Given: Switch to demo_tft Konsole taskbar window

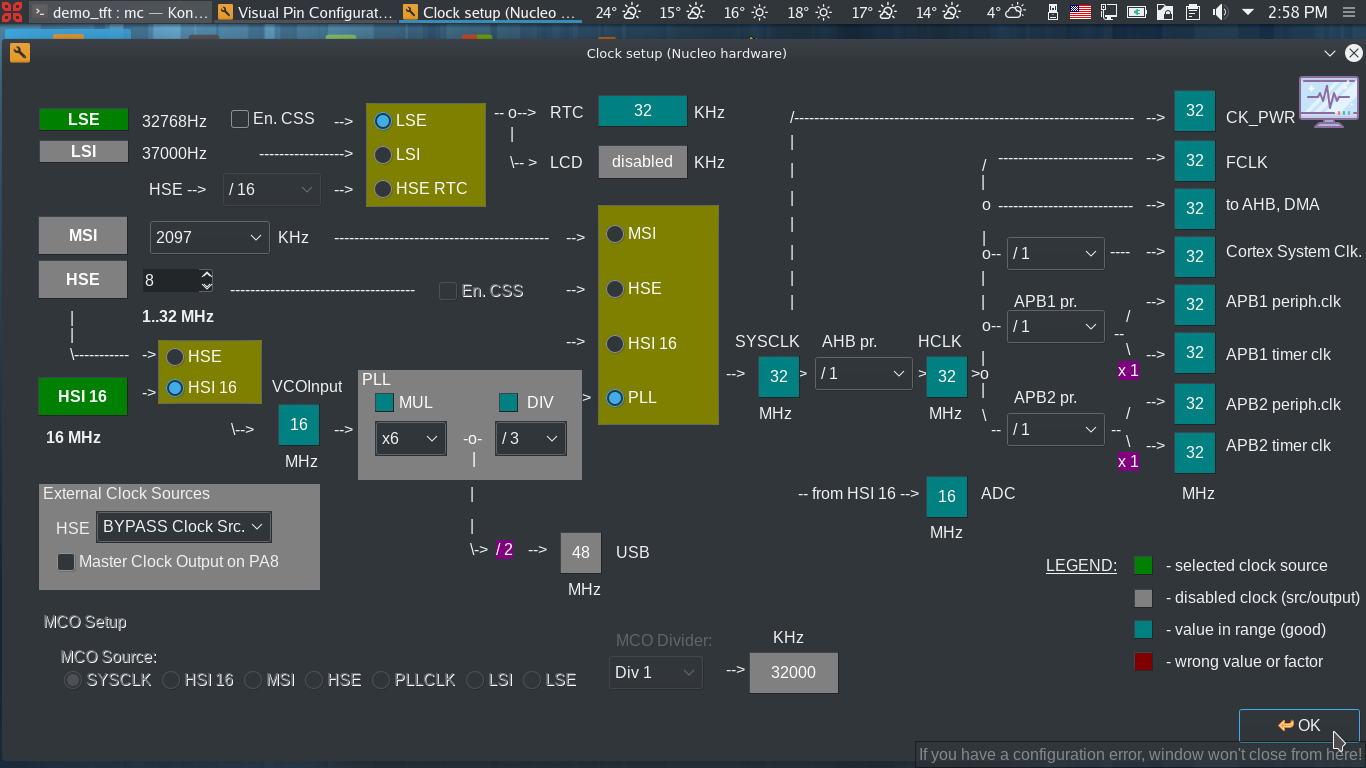Looking at the screenshot, I should point(120,12).
